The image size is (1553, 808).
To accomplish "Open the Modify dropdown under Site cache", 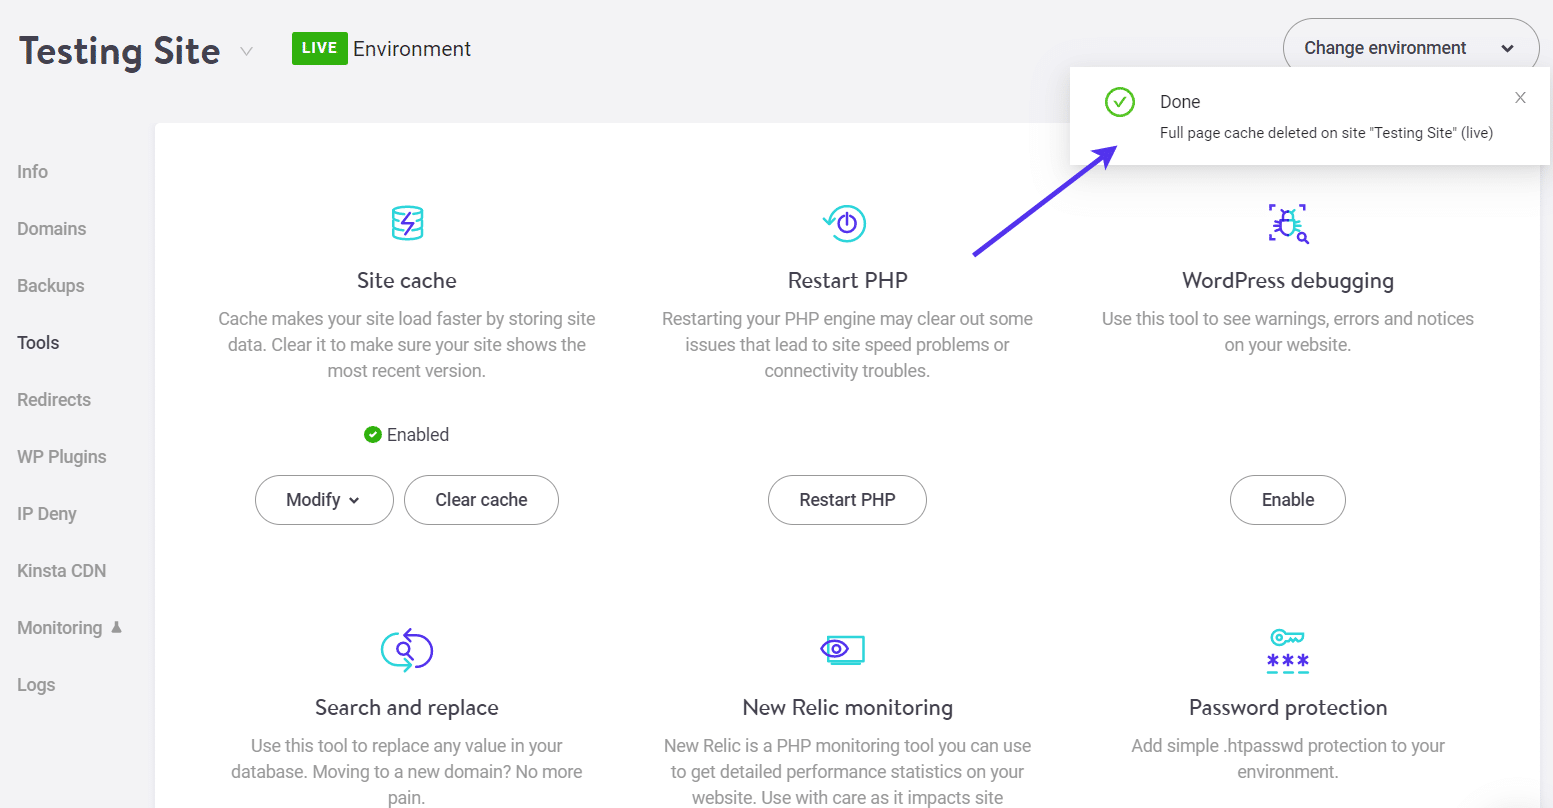I will 324,499.
